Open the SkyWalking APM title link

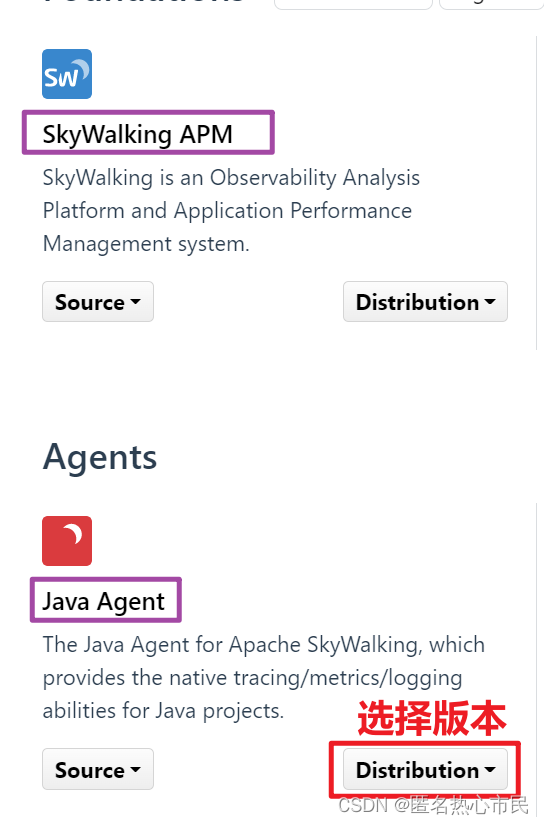(137, 134)
